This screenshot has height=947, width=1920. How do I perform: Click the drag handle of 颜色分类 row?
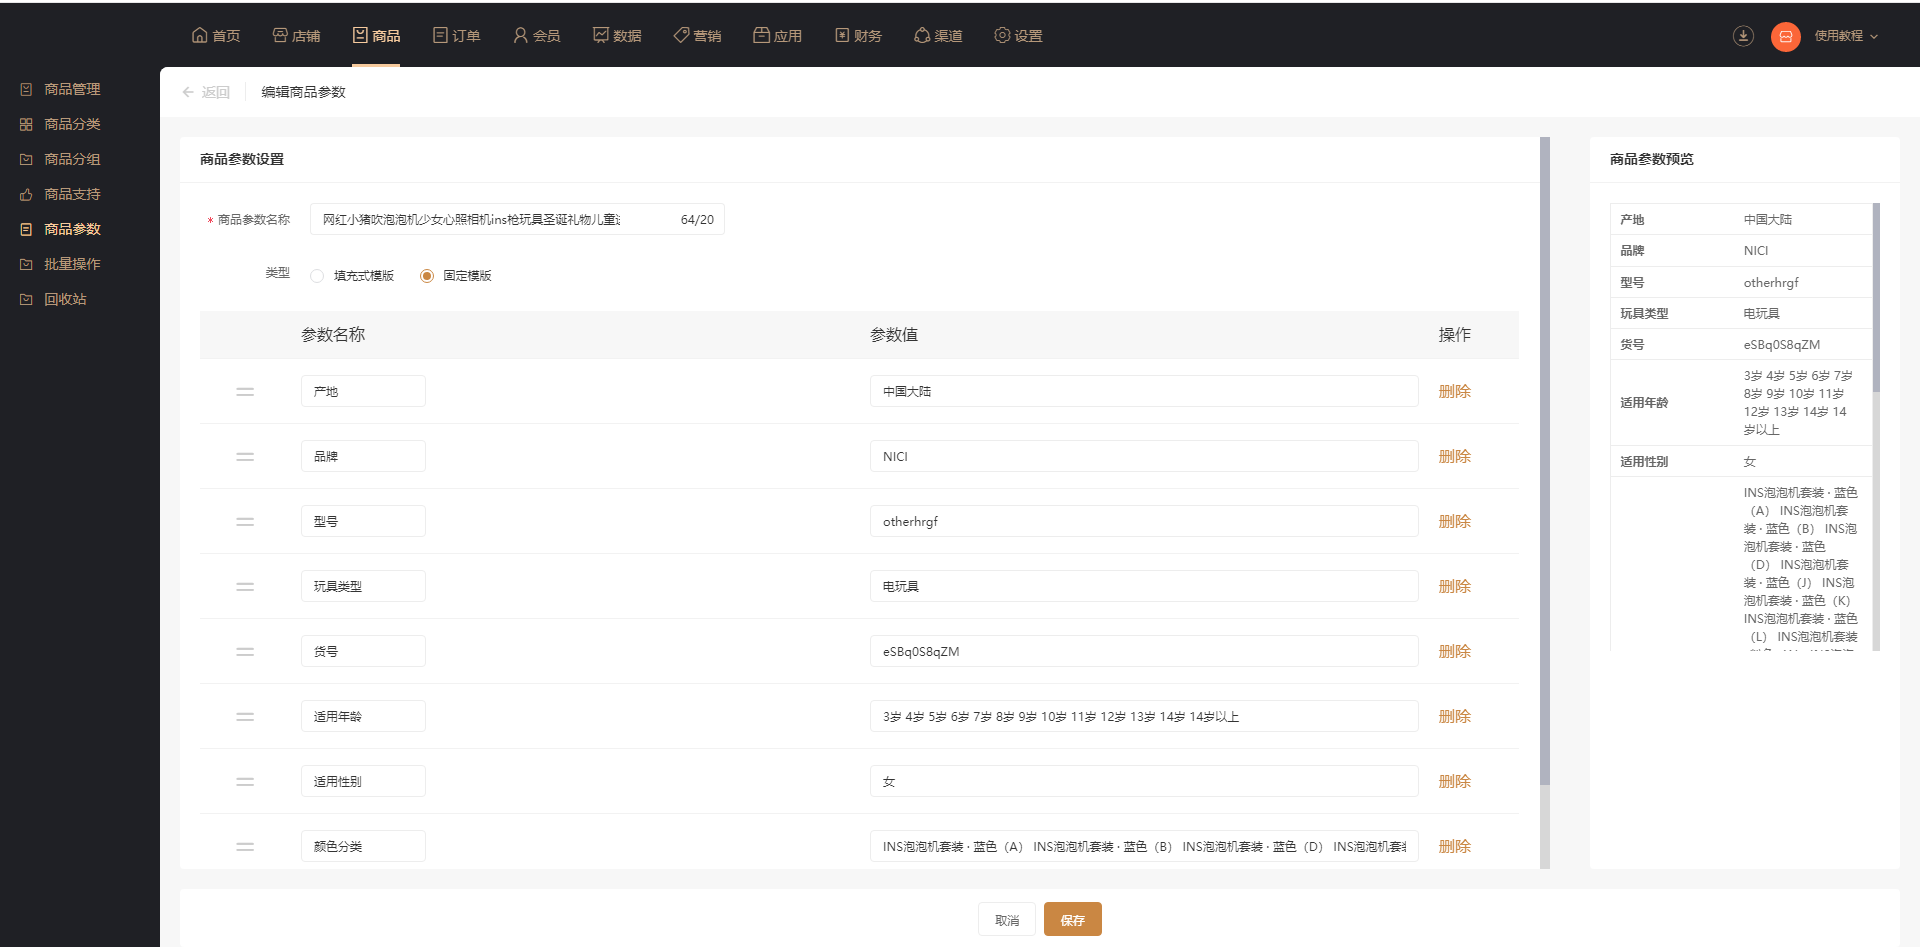point(245,847)
